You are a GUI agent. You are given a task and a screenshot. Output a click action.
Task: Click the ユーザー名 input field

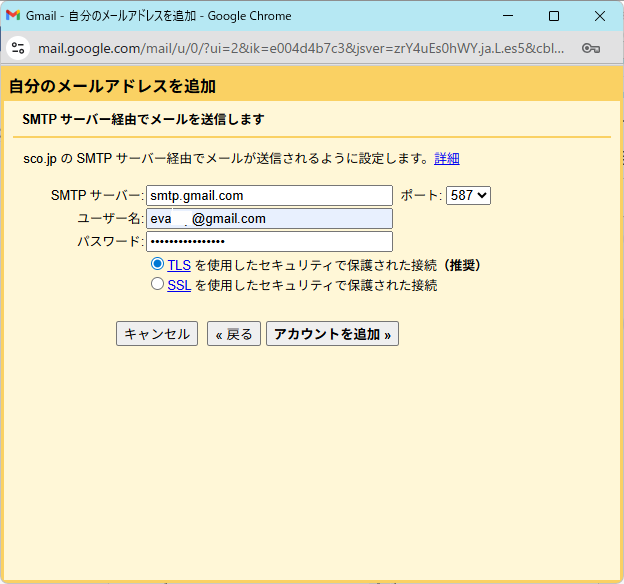coord(269,219)
